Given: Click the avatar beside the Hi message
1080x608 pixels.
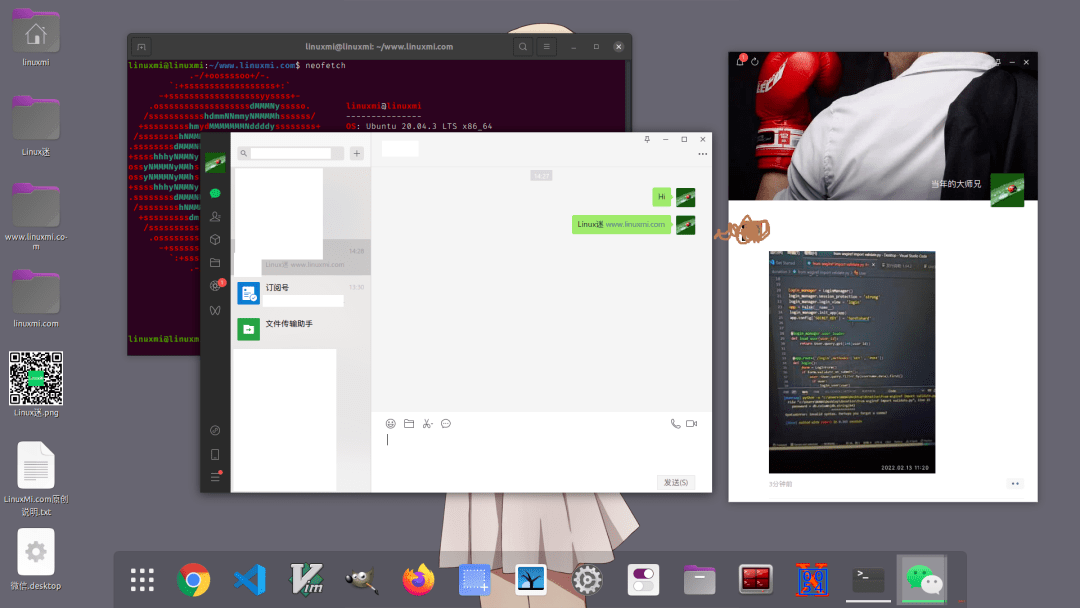Looking at the screenshot, I should (685, 197).
